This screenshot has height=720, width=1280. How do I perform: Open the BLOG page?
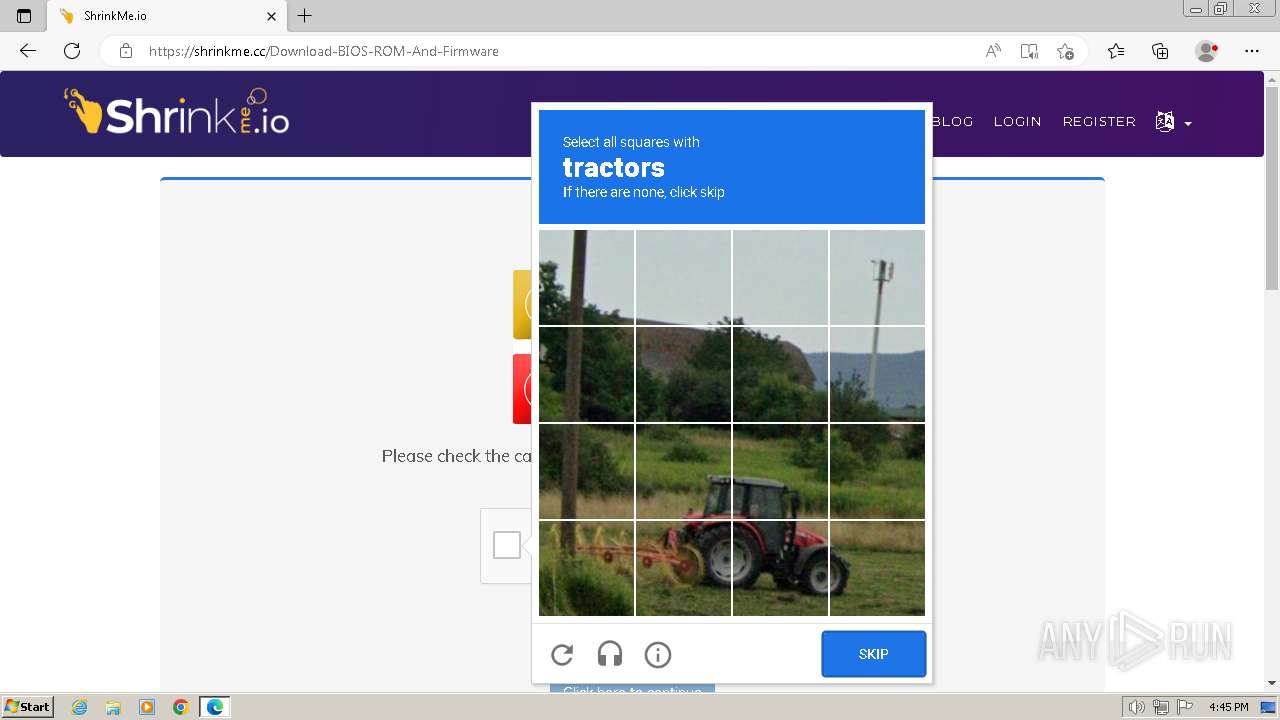pyautogui.click(x=952, y=121)
